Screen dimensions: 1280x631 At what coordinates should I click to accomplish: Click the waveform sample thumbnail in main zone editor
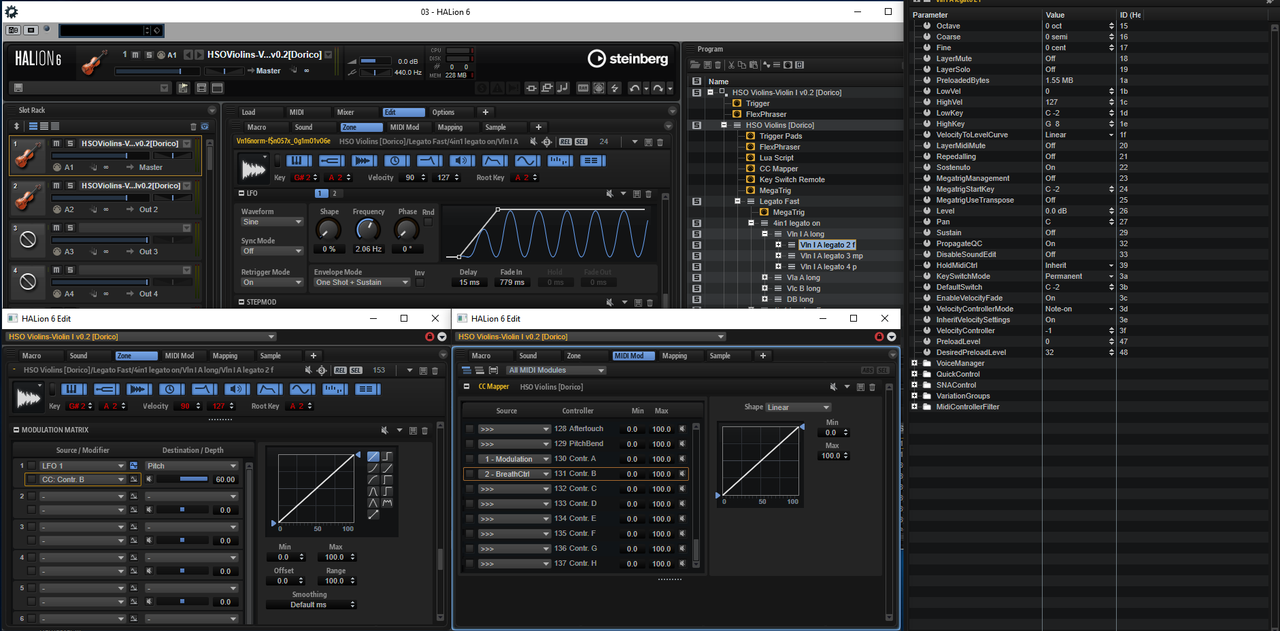[253, 168]
